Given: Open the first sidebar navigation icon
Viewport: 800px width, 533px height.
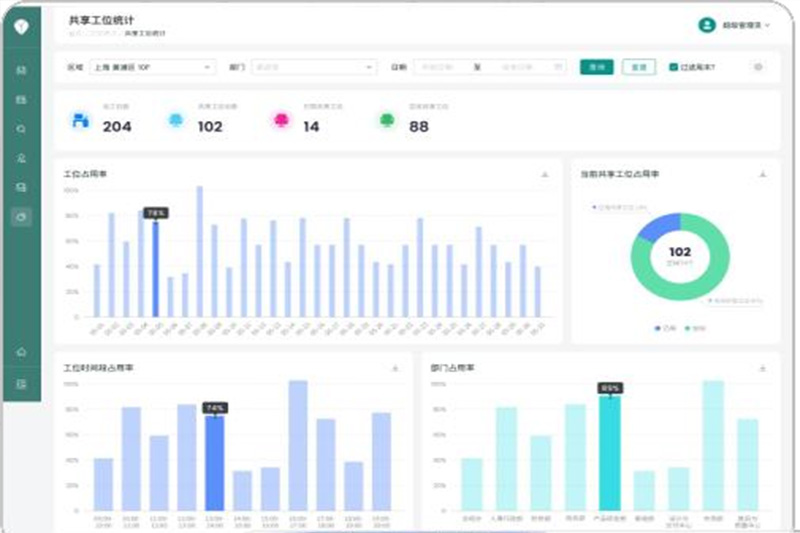Looking at the screenshot, I should tap(21, 71).
